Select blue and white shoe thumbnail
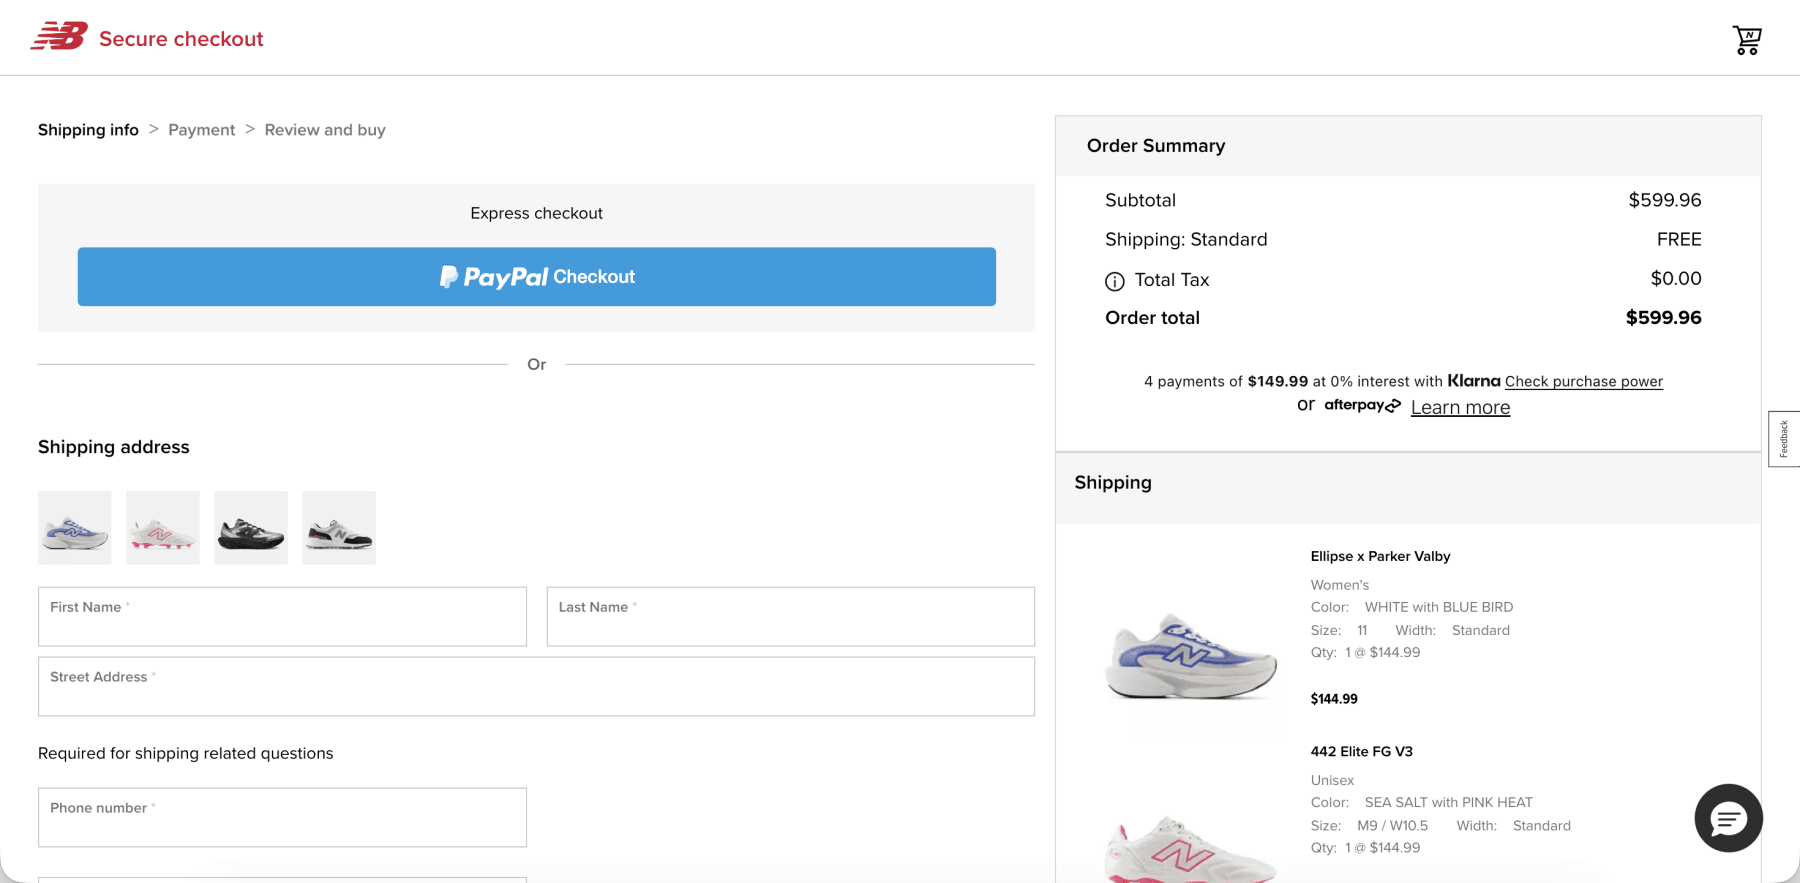The height and width of the screenshot is (883, 1800). point(75,528)
